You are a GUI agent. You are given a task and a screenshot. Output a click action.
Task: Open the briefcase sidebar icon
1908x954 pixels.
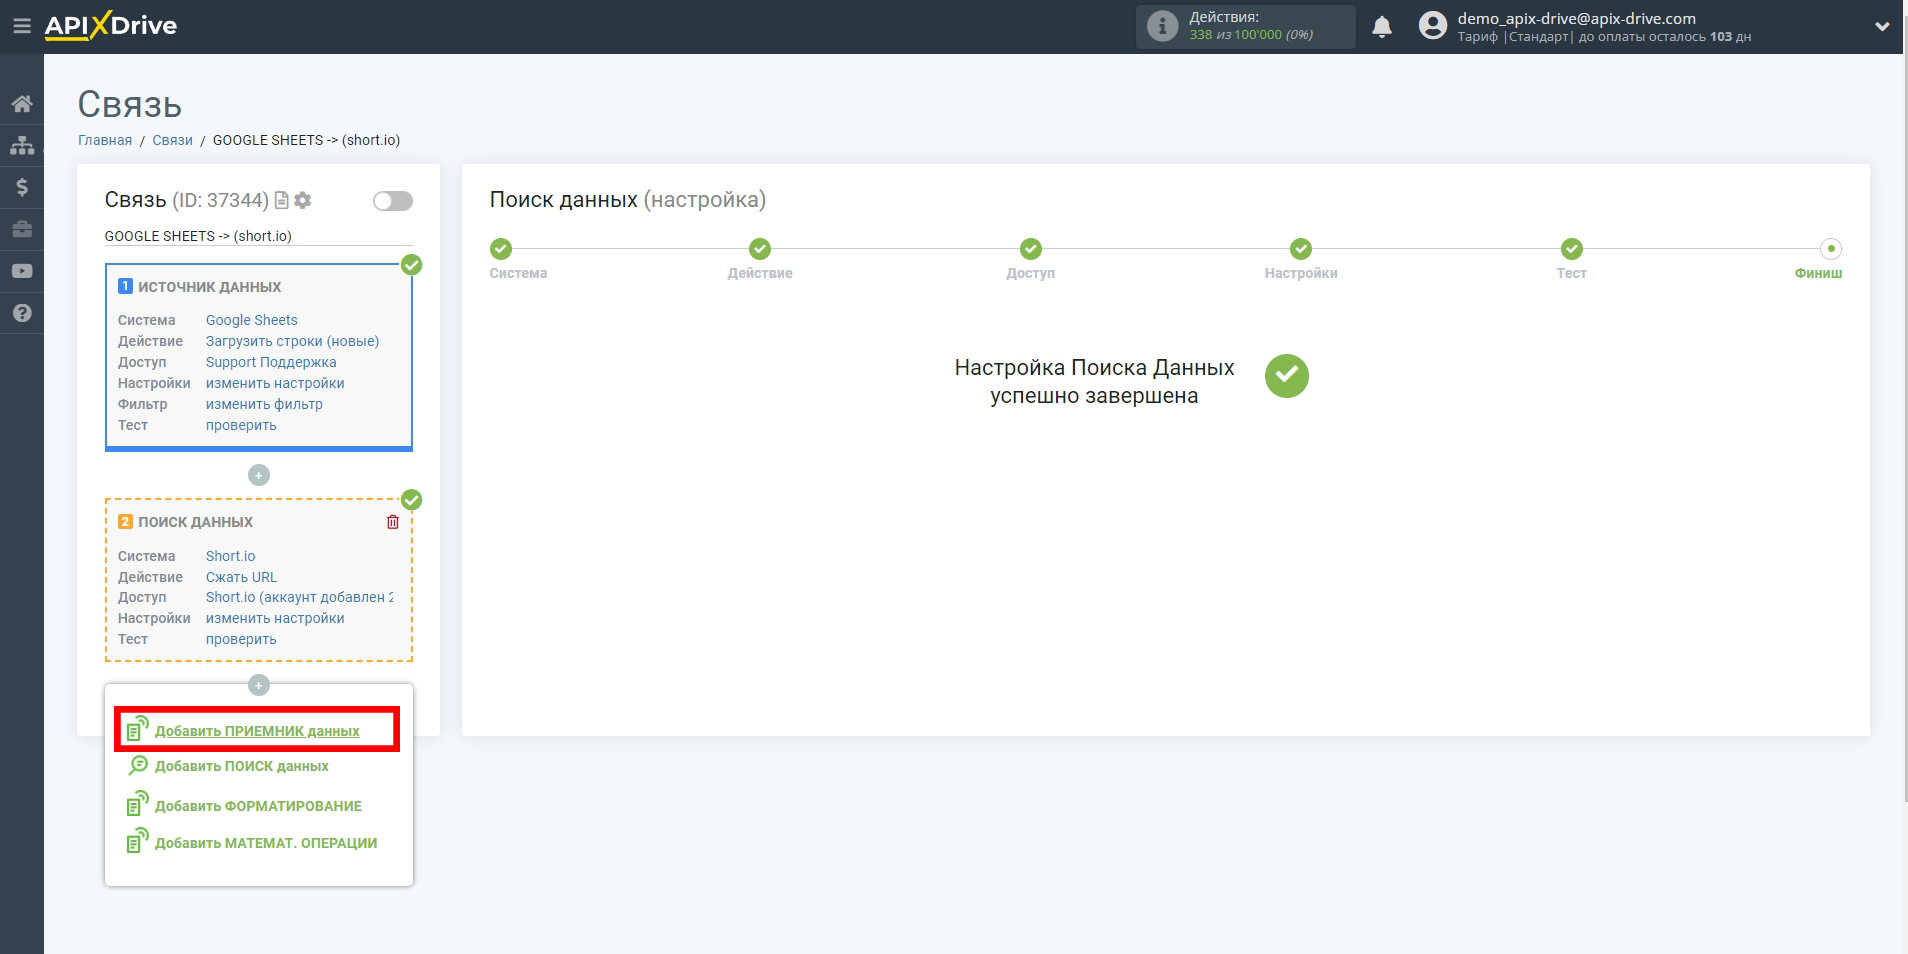[x=22, y=229]
